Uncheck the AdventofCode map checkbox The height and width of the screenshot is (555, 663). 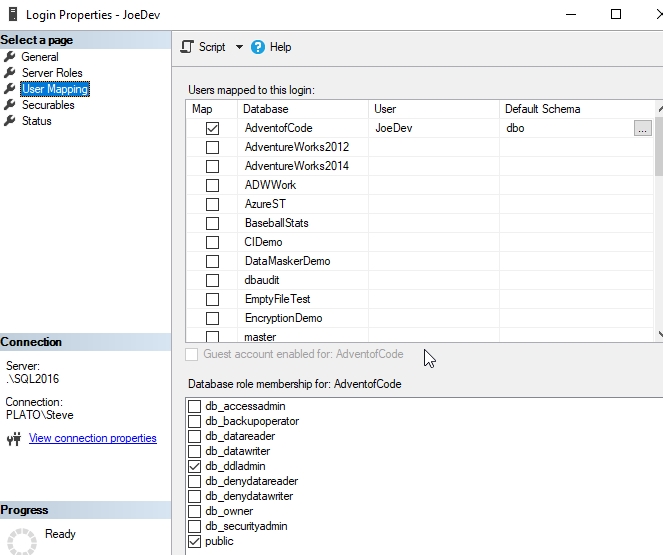pyautogui.click(x=212, y=128)
